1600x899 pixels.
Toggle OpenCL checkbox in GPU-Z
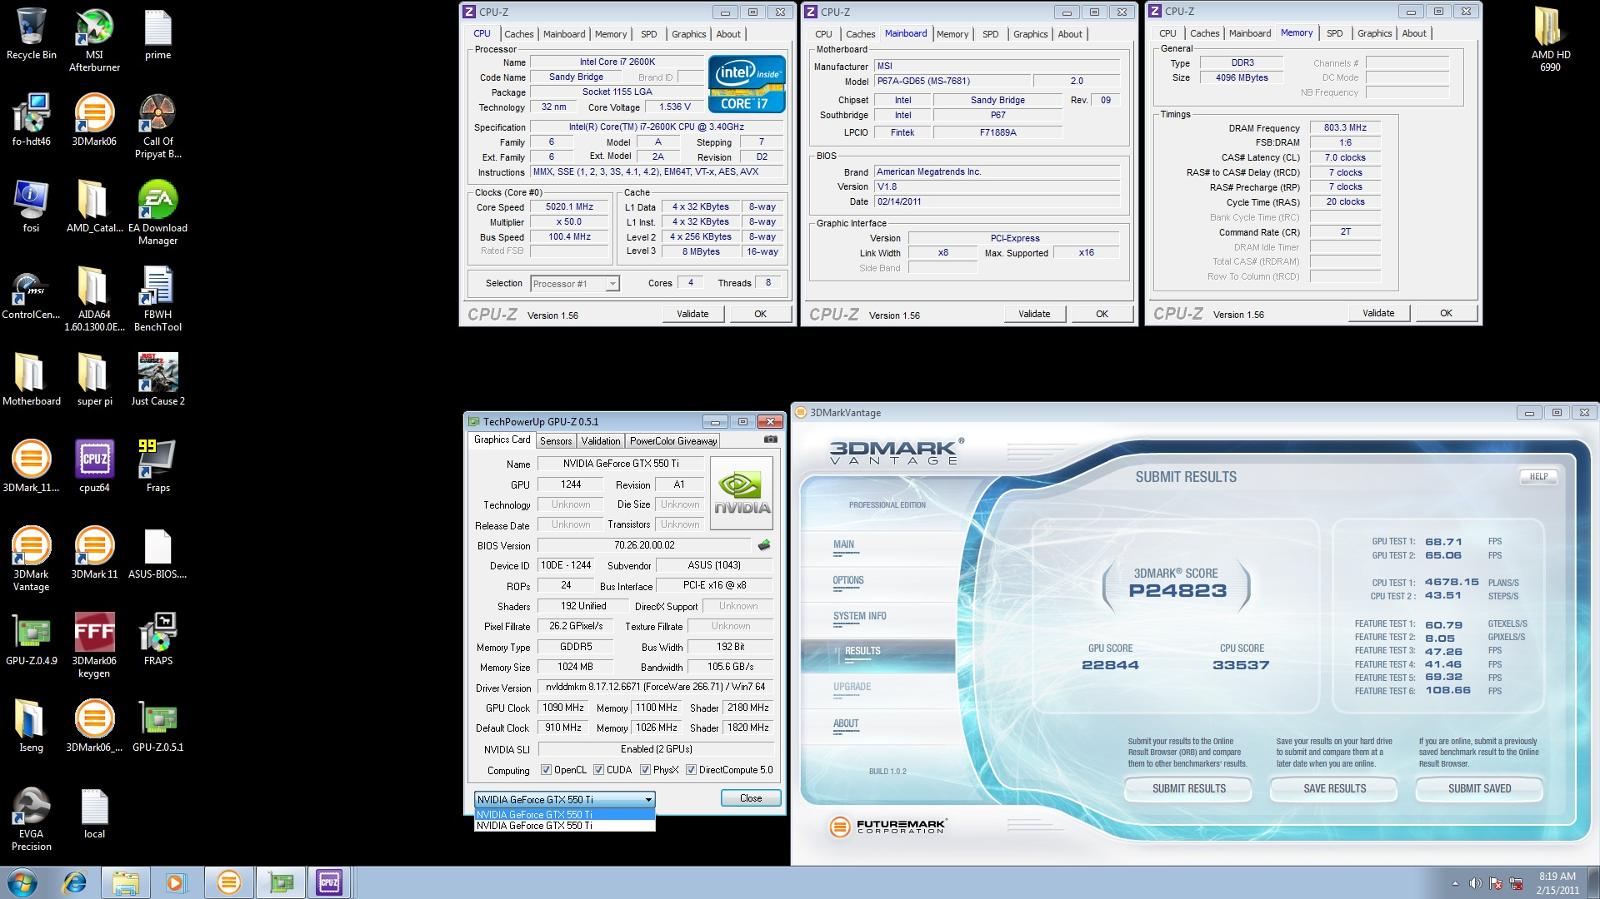coord(546,770)
